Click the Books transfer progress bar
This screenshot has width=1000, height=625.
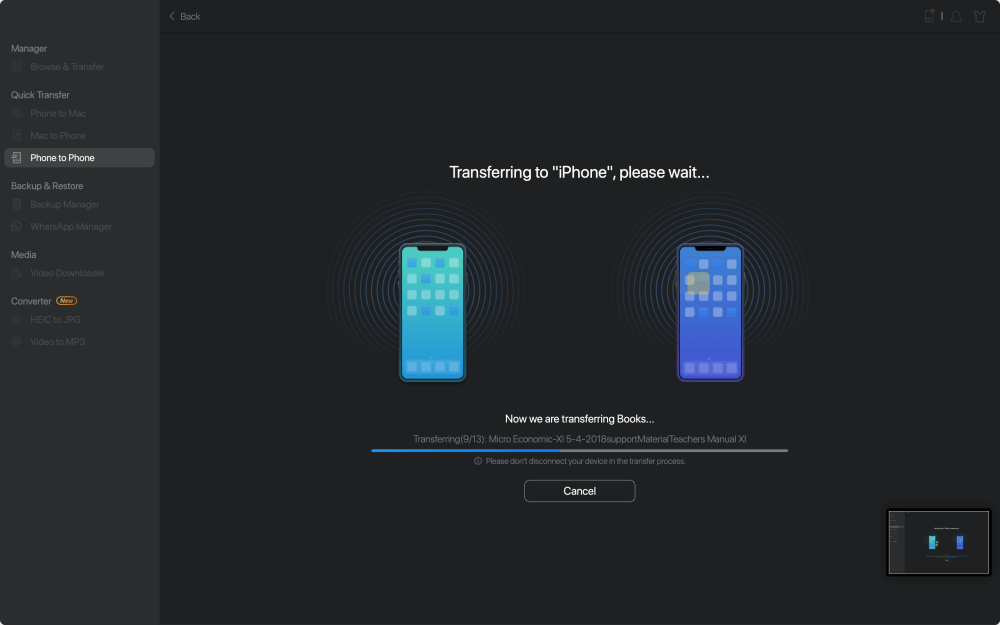pyautogui.click(x=579, y=450)
